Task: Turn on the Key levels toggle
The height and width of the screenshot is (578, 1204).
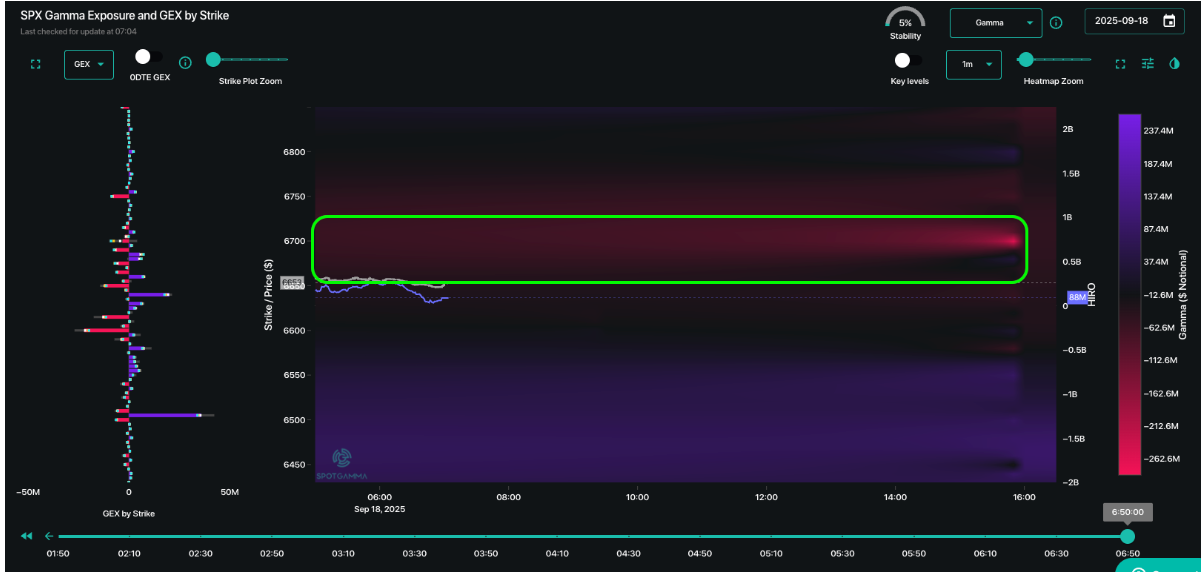Action: click(908, 61)
